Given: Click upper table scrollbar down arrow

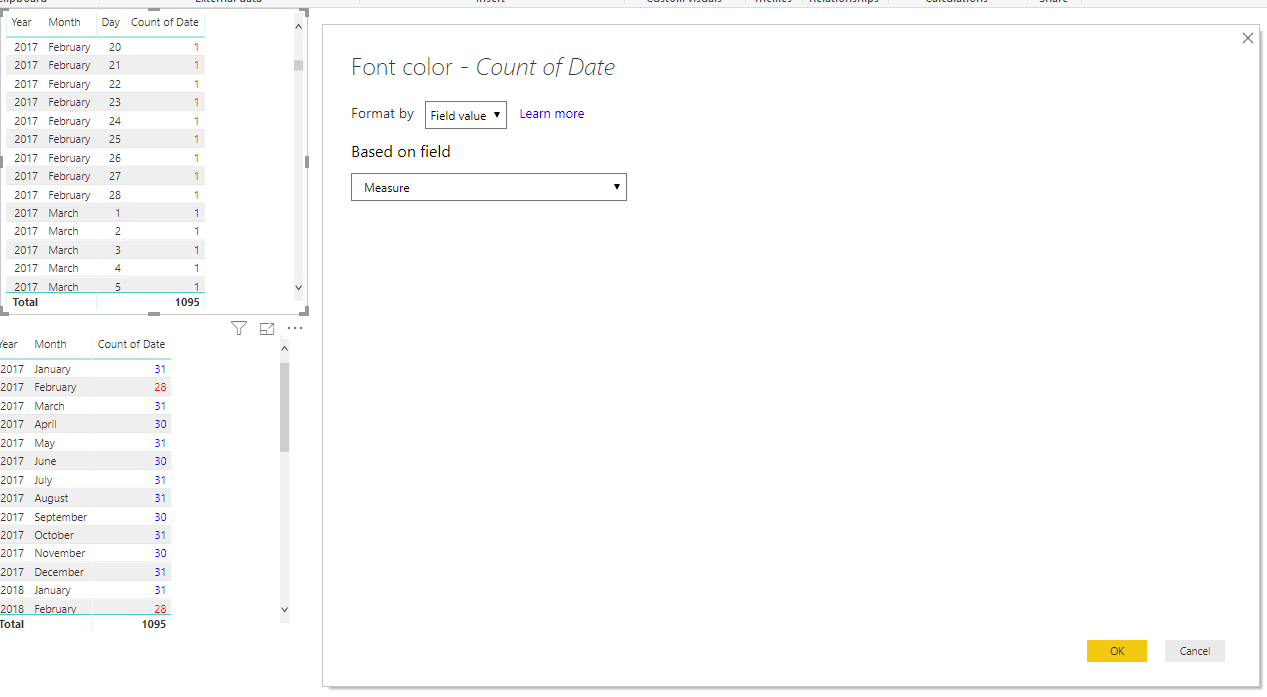Looking at the screenshot, I should point(298,287).
